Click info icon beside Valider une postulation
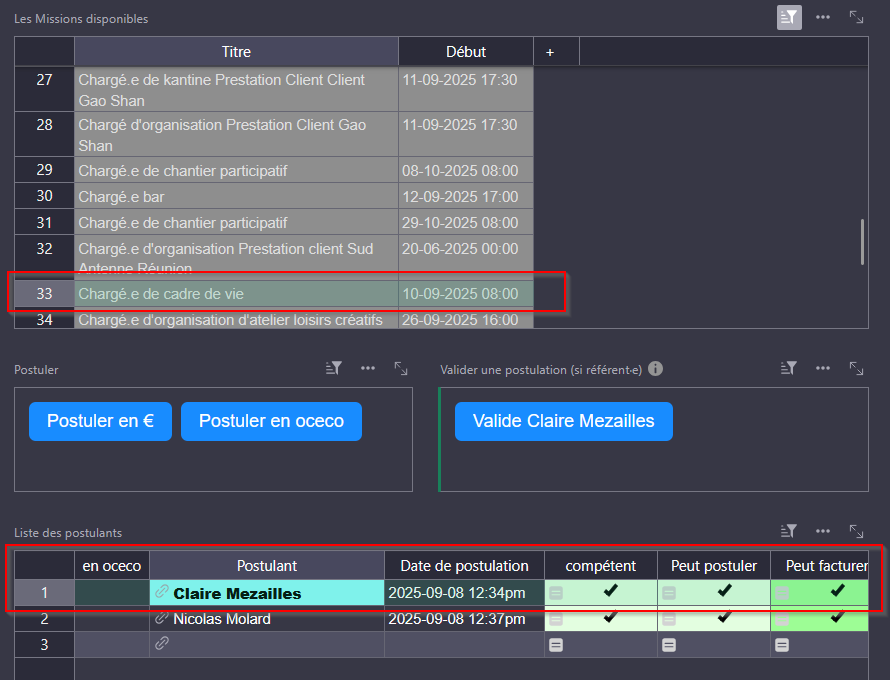Image resolution: width=890 pixels, height=680 pixels. (655, 369)
